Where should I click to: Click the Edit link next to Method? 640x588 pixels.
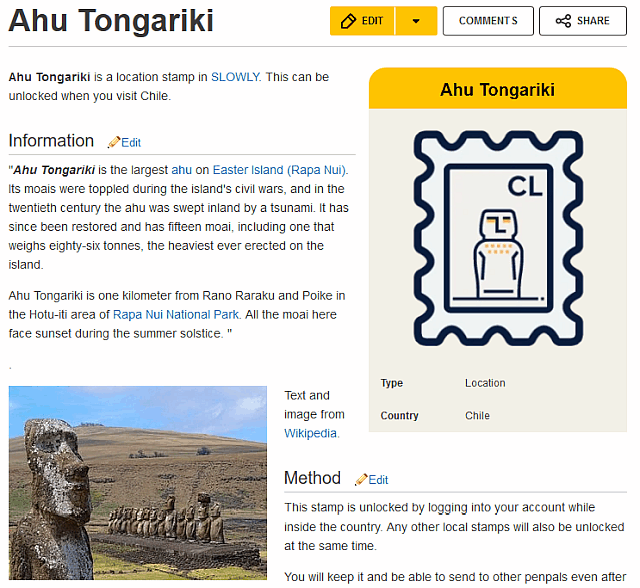click(378, 480)
